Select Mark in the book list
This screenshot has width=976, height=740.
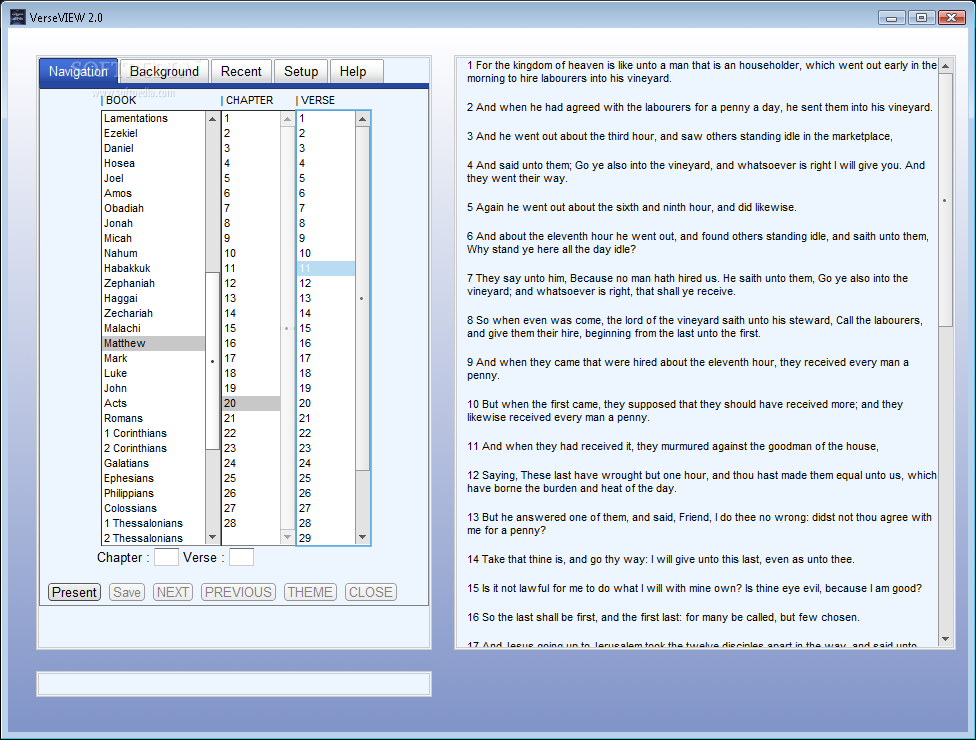pos(153,358)
